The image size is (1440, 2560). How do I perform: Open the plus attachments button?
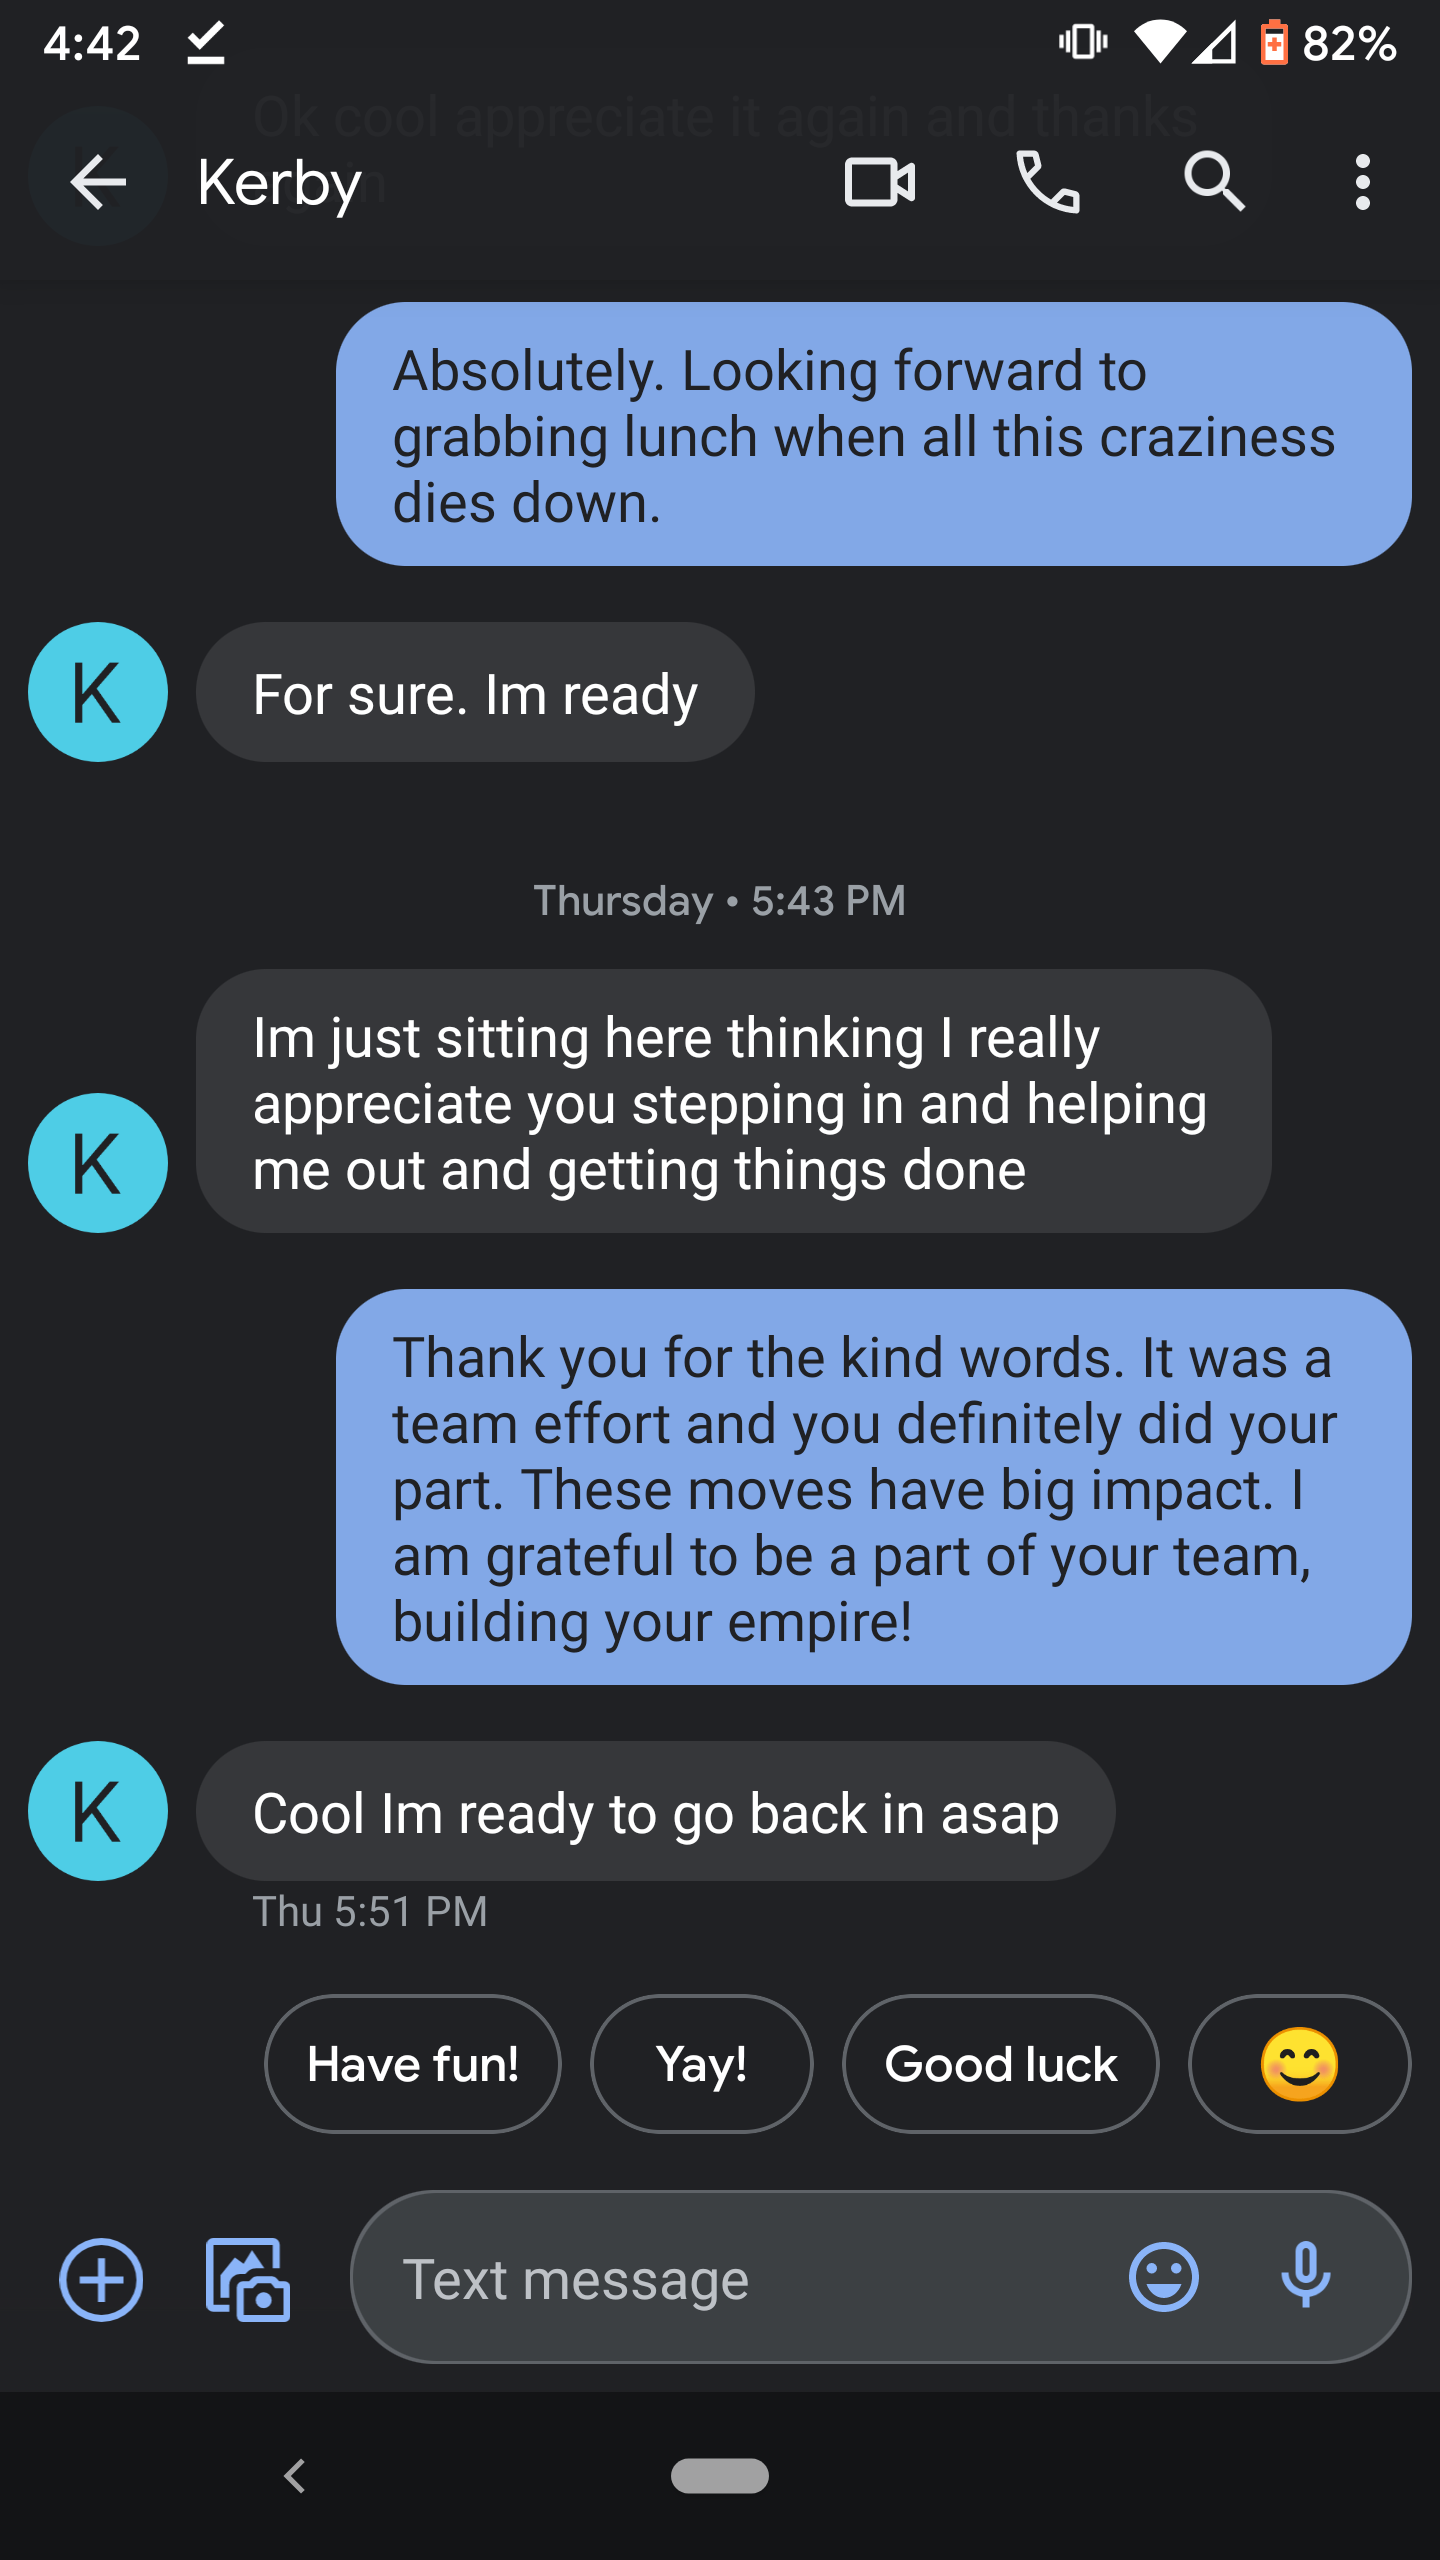coord(101,2279)
